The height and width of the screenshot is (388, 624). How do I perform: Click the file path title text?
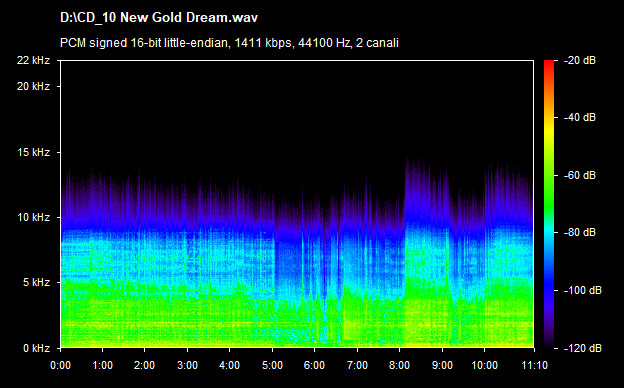[x=159, y=18]
